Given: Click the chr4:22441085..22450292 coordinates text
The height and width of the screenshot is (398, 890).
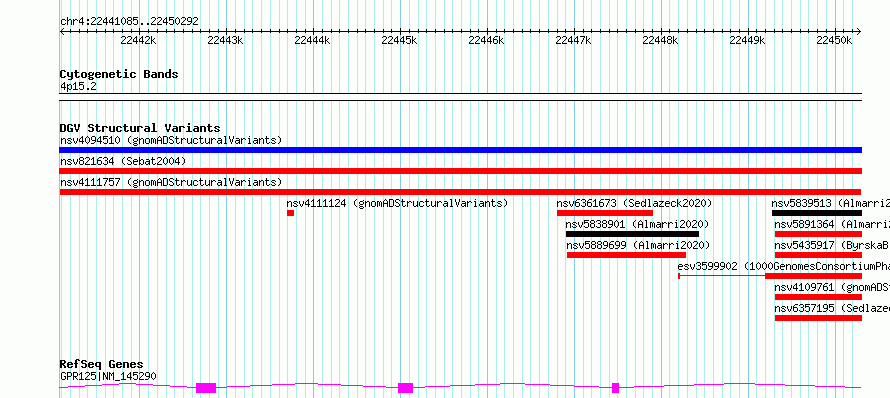Looking at the screenshot, I should [x=129, y=22].
